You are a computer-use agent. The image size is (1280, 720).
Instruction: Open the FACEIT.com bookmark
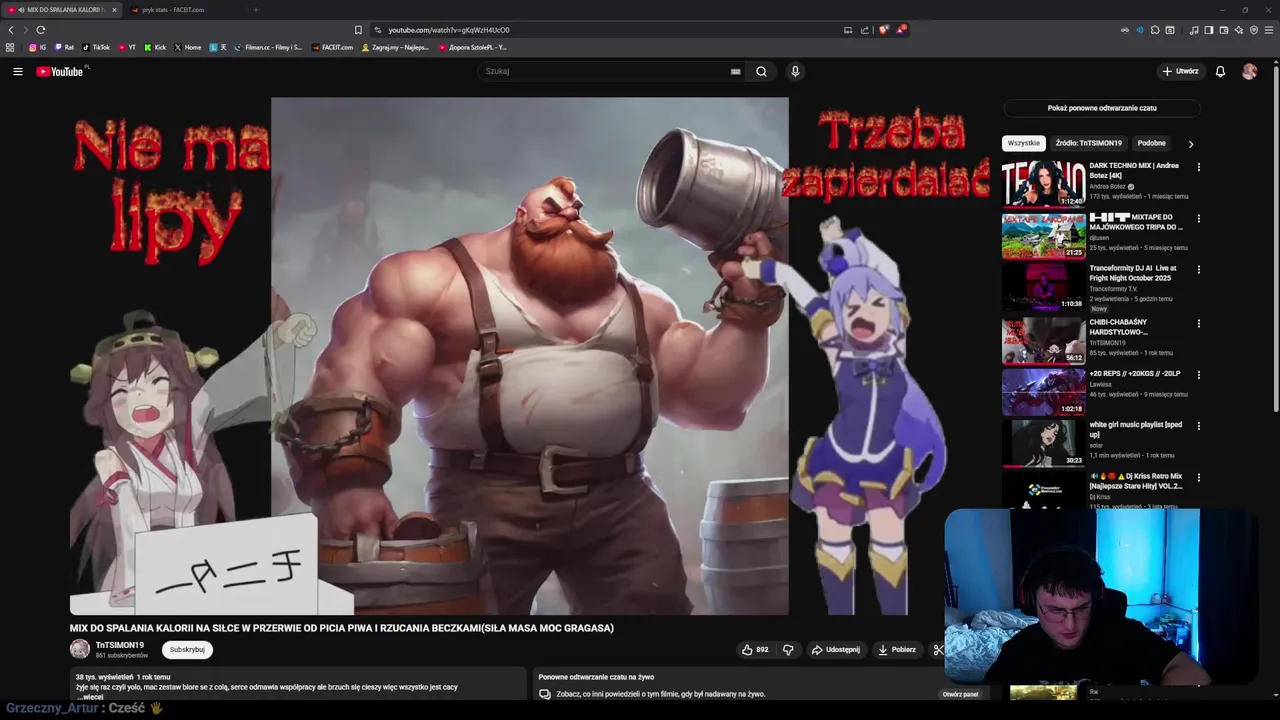pos(333,47)
